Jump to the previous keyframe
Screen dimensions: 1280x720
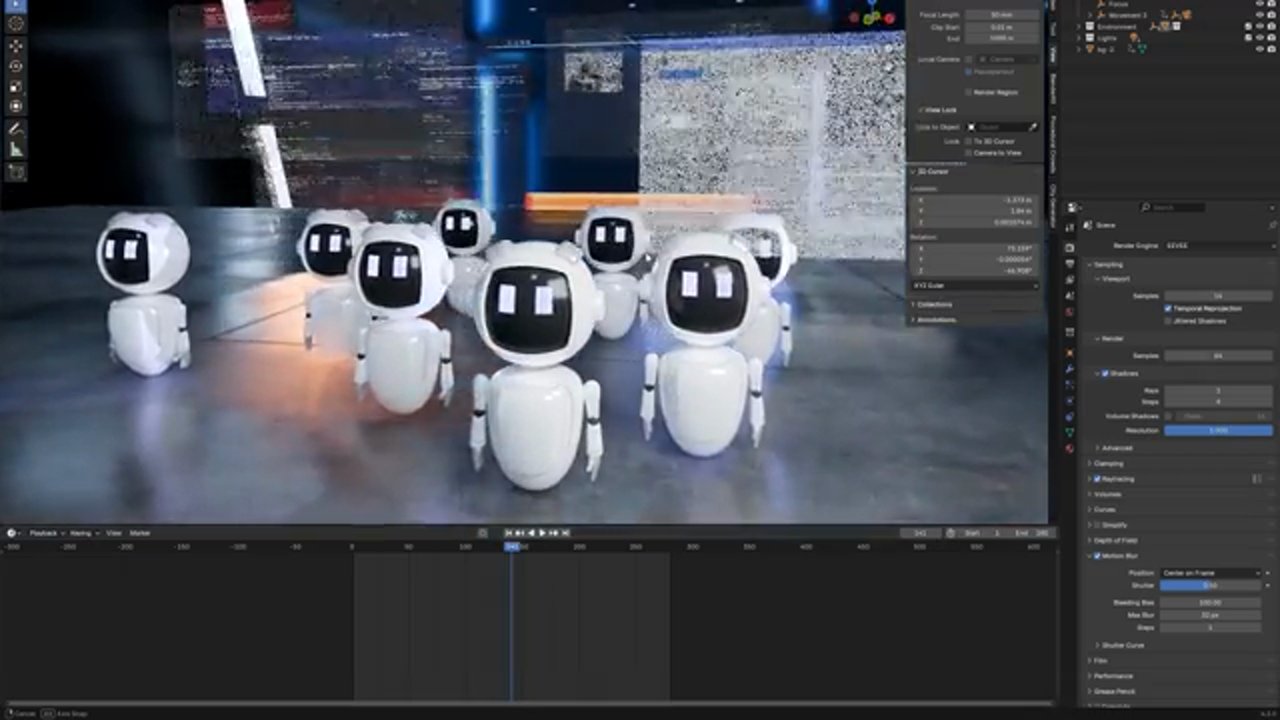(x=520, y=533)
